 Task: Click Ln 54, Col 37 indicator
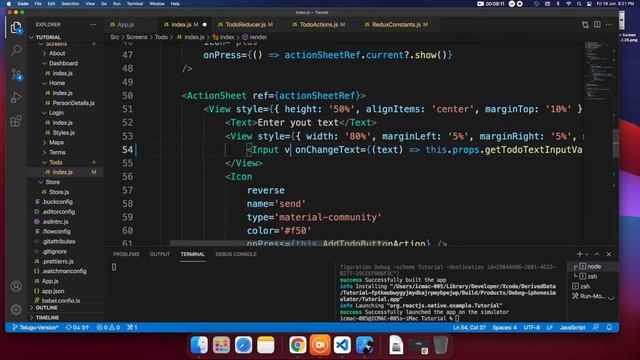coord(469,327)
